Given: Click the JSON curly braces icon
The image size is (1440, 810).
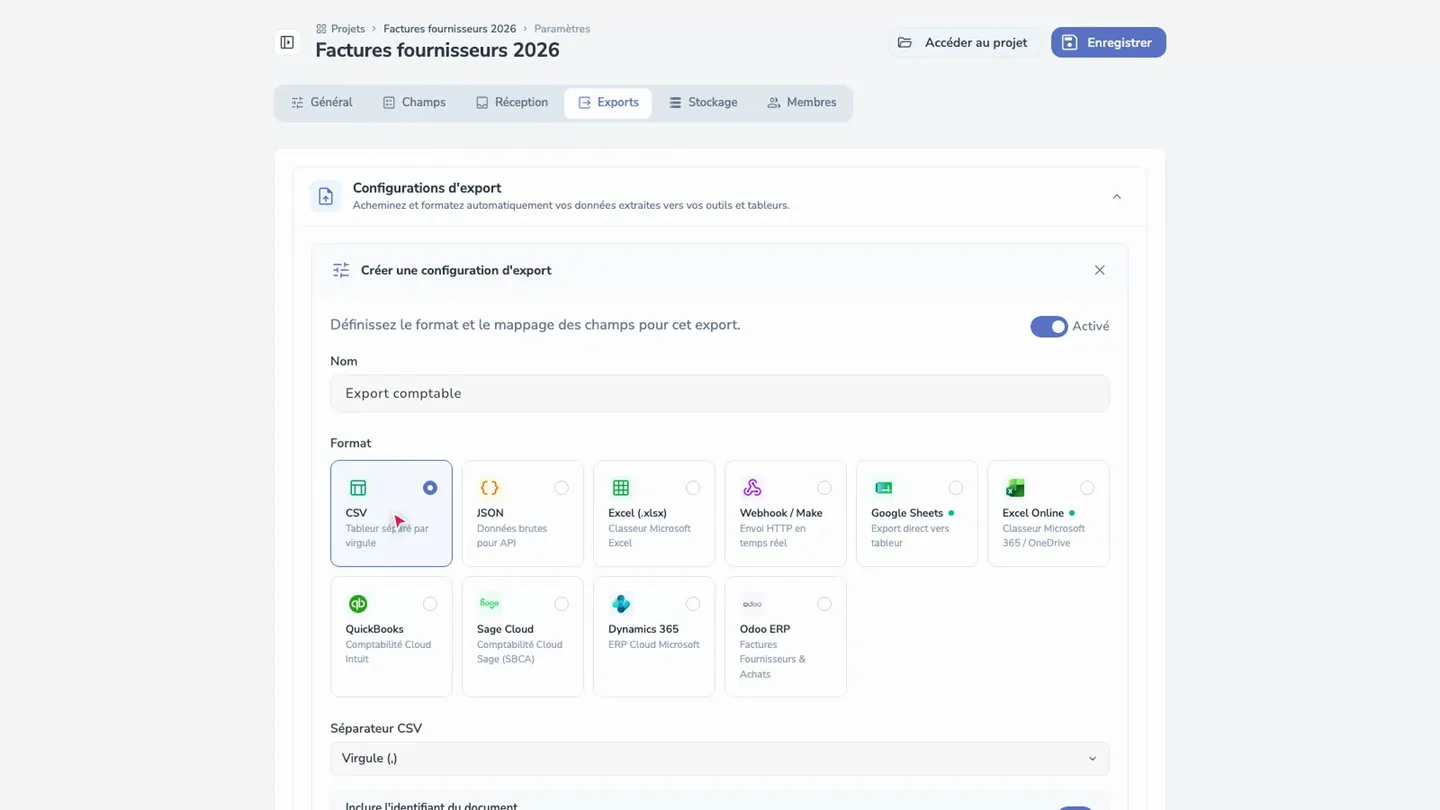Looking at the screenshot, I should (489, 488).
